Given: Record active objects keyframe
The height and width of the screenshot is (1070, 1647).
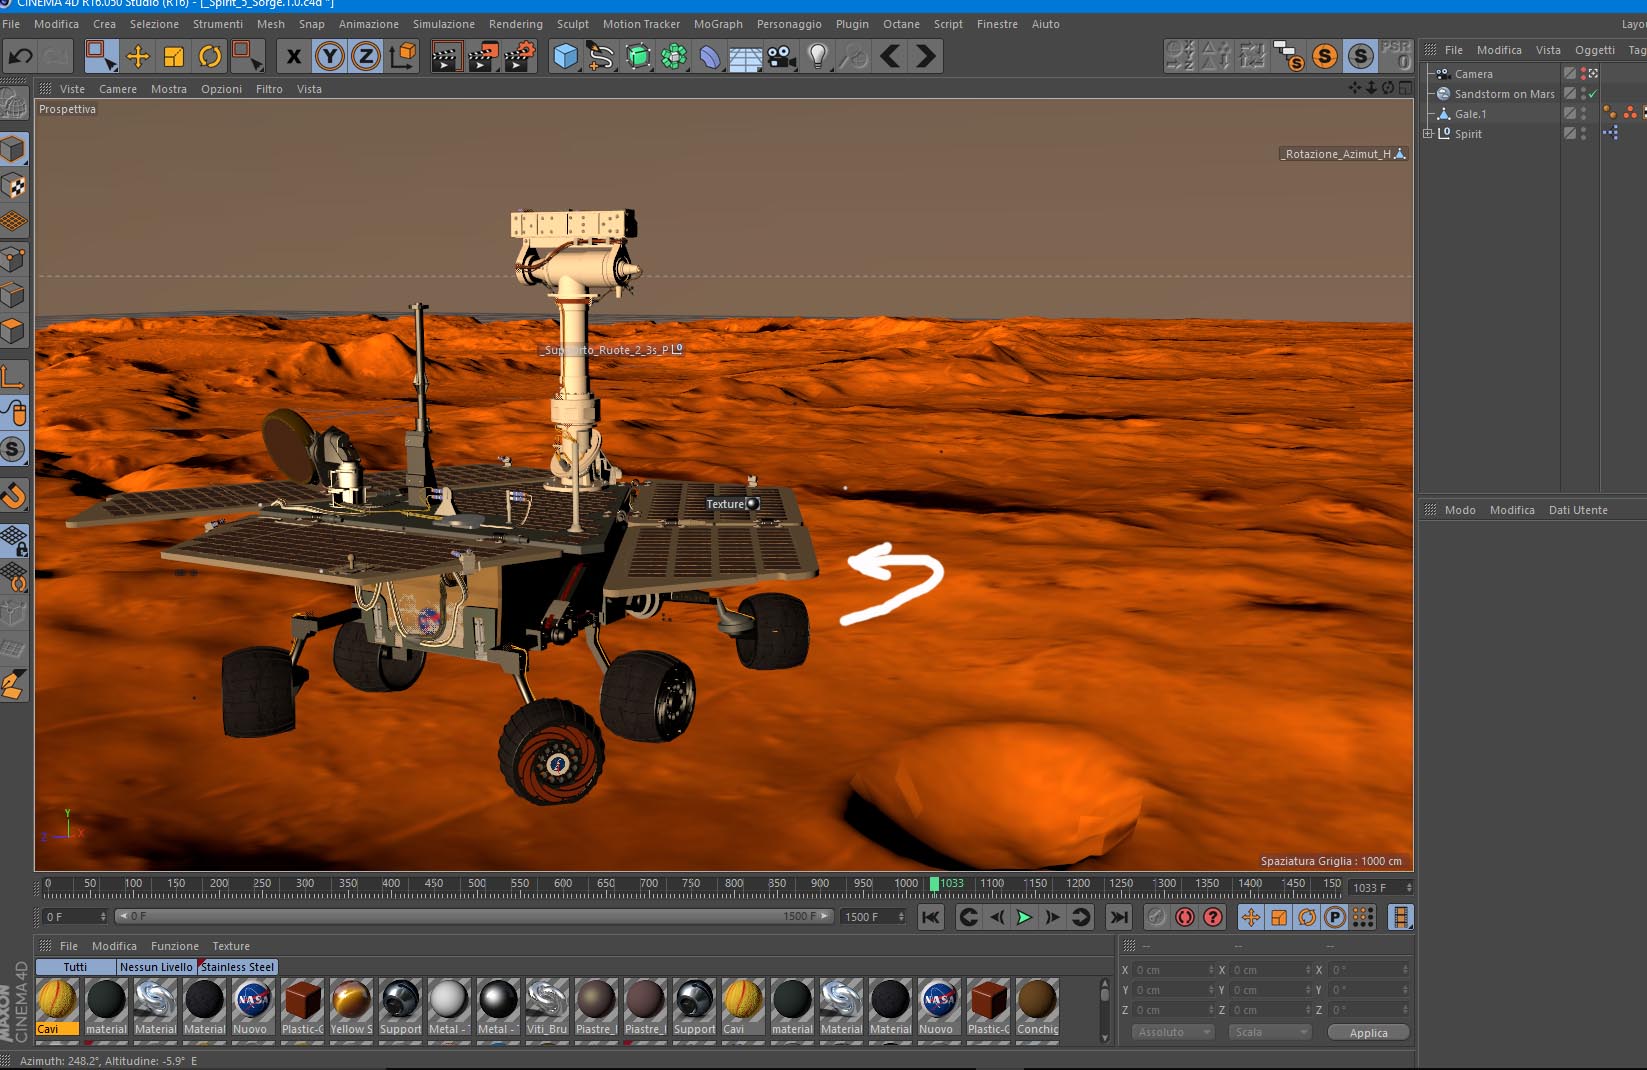Looking at the screenshot, I should [x=1157, y=917].
